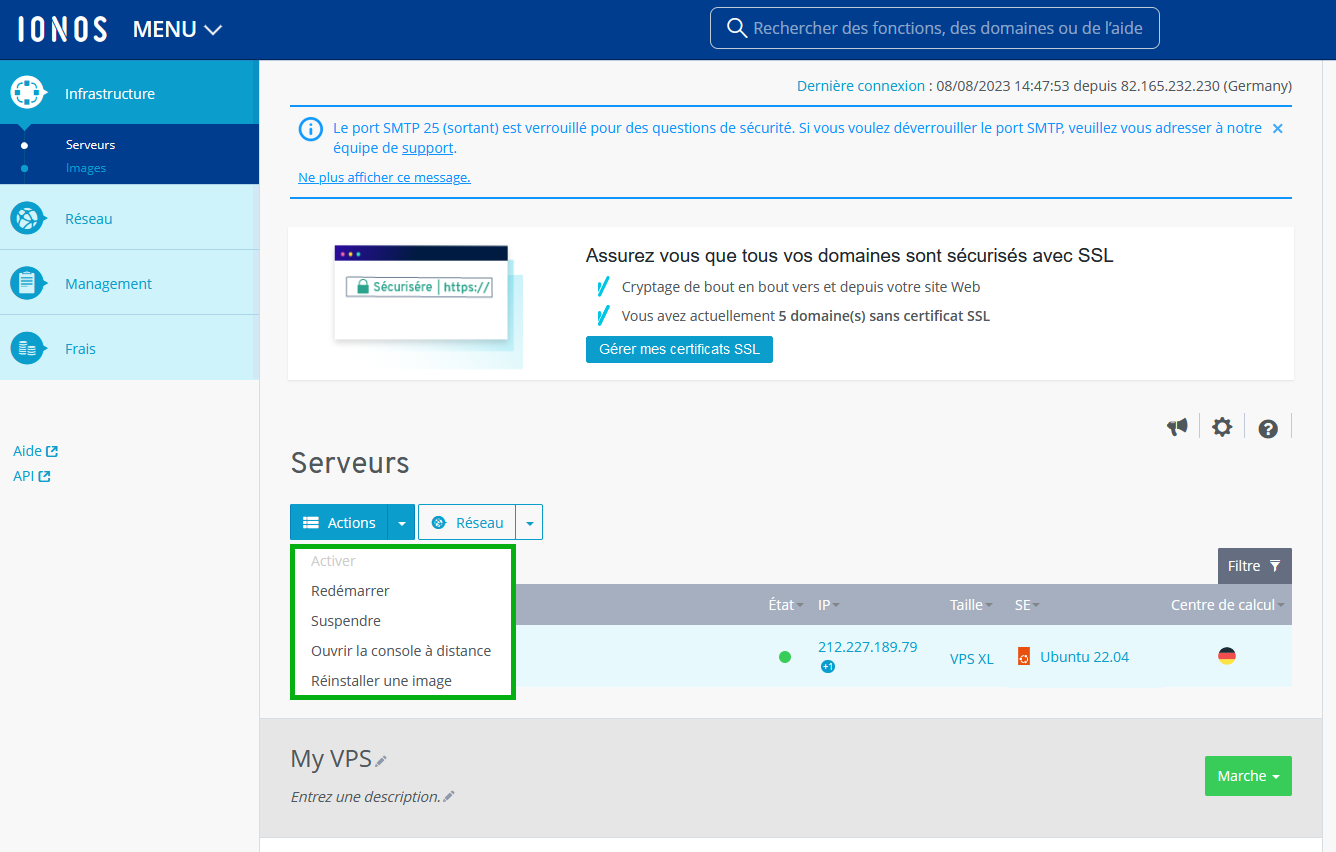Click Gérer mes certificats SSL button
The width and height of the screenshot is (1336, 852).
(679, 349)
